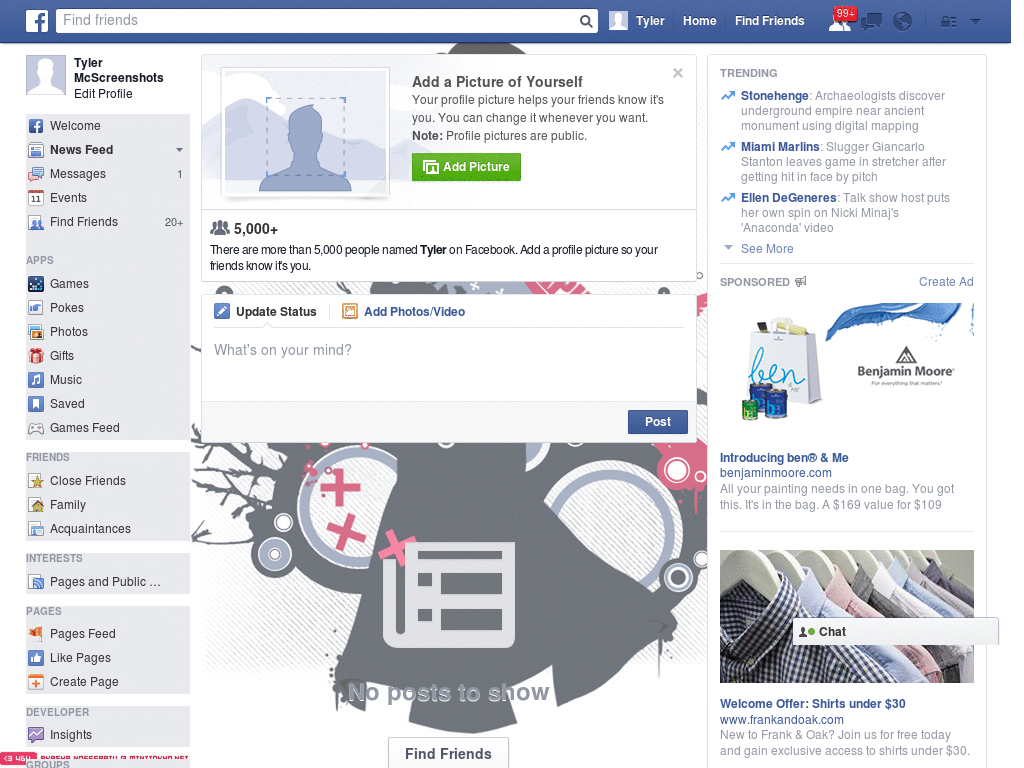This screenshot has height=768, width=1024.
Task: Click the search magnifier icon
Action: tap(586, 21)
